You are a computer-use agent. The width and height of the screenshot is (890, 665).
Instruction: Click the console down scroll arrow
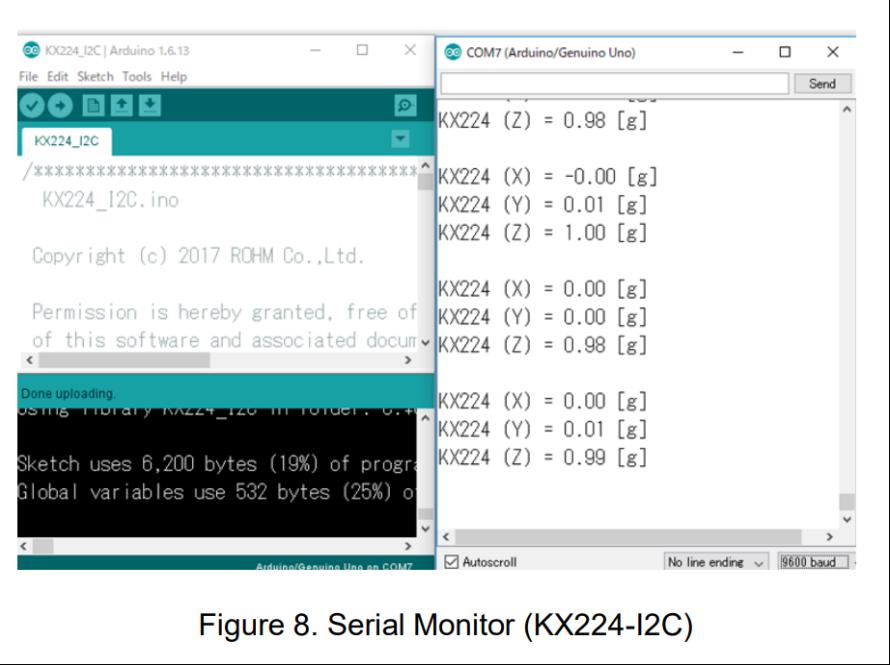click(x=425, y=529)
